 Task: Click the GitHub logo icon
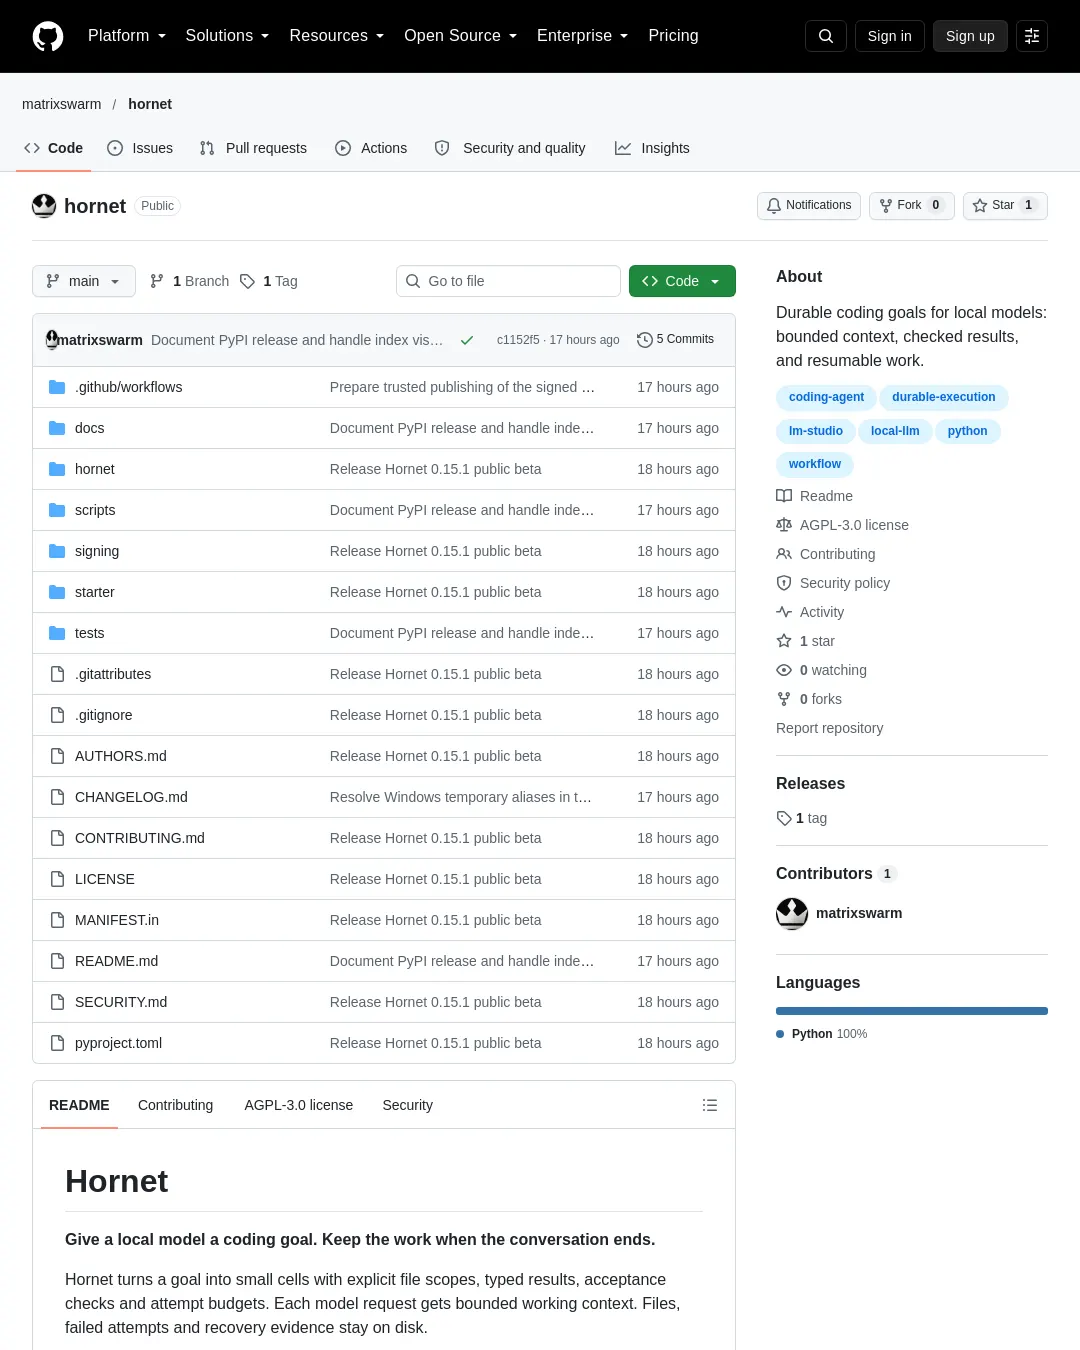[48, 36]
